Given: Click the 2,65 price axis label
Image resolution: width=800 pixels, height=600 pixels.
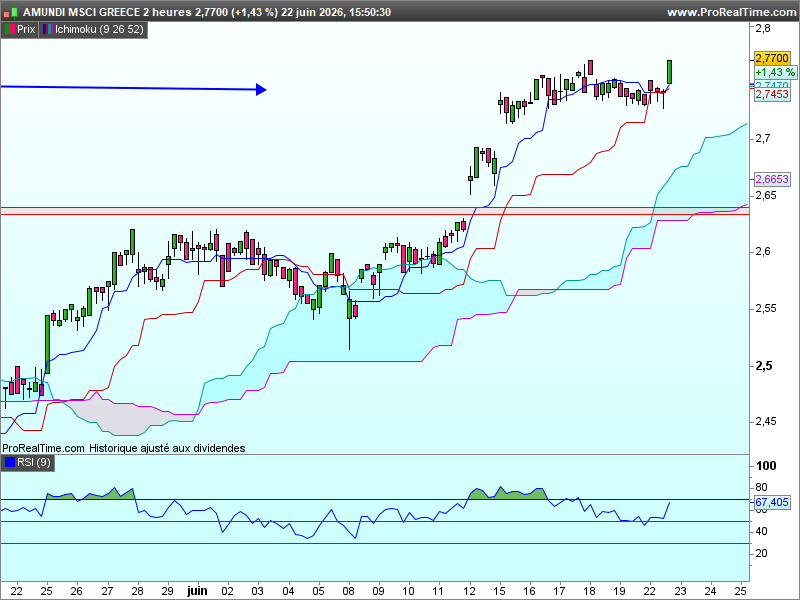Looking at the screenshot, I should [x=766, y=195].
